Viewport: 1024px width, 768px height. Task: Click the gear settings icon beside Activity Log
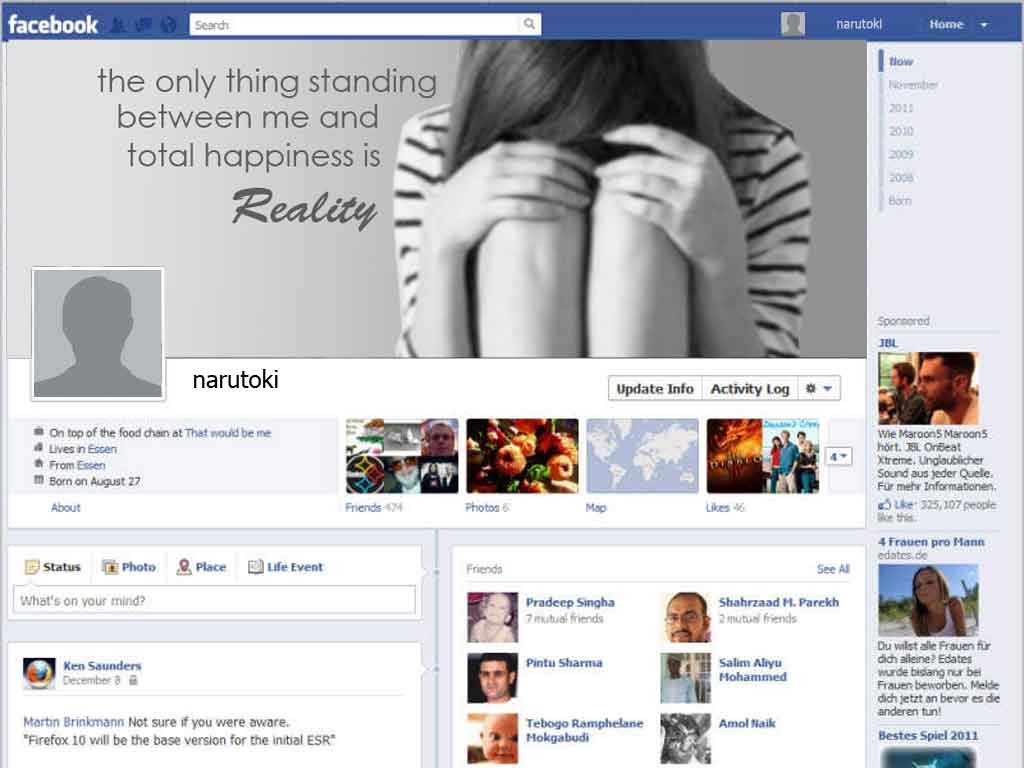click(x=819, y=389)
